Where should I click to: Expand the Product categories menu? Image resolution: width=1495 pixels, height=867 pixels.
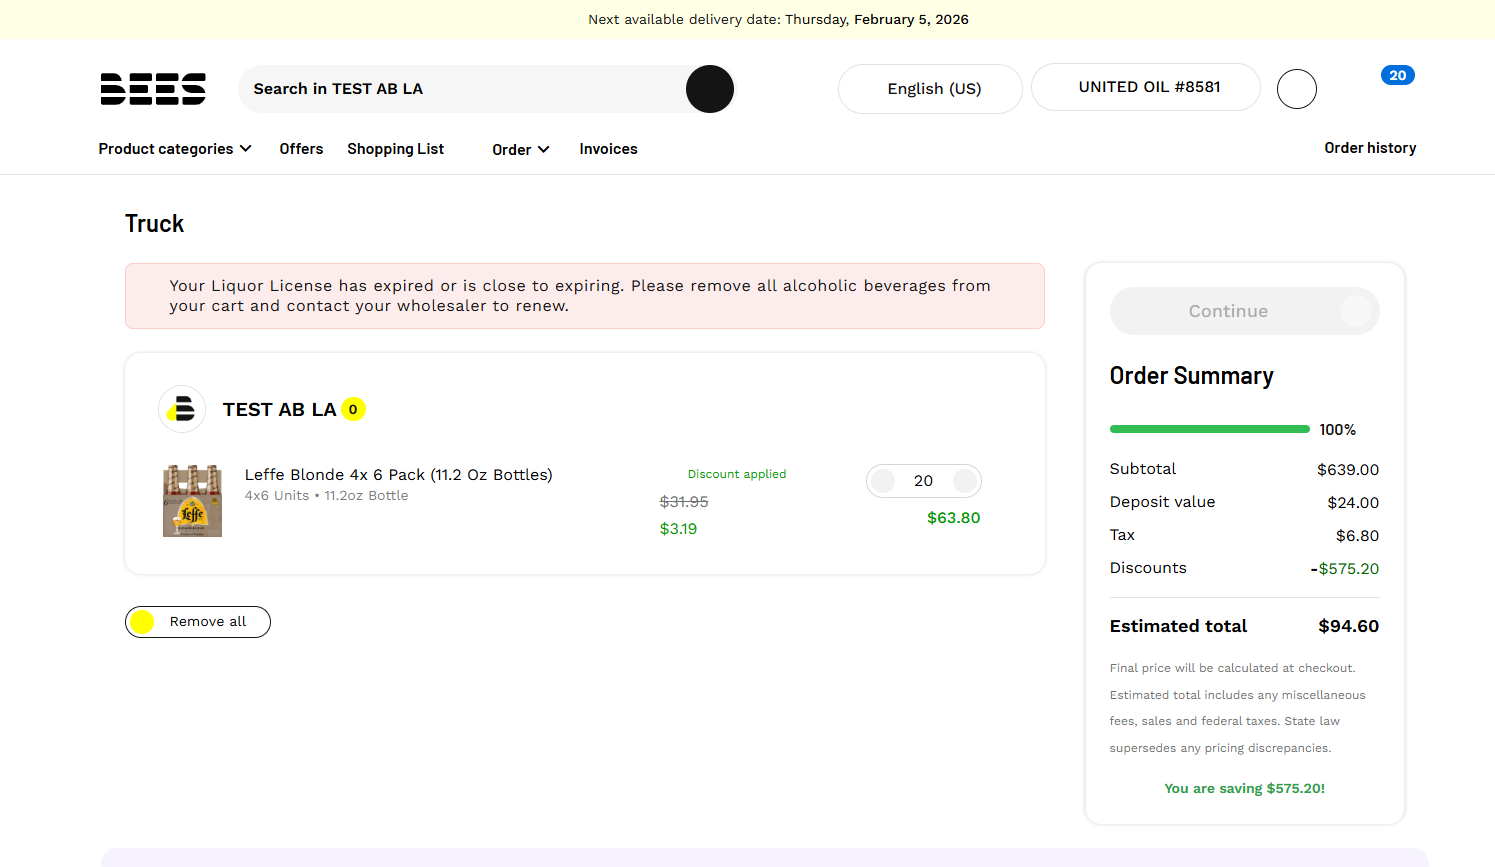tap(175, 149)
